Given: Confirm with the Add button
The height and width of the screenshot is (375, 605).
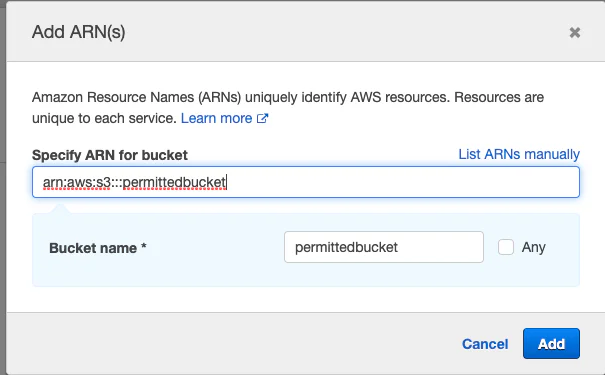Looking at the screenshot, I should coord(551,343).
